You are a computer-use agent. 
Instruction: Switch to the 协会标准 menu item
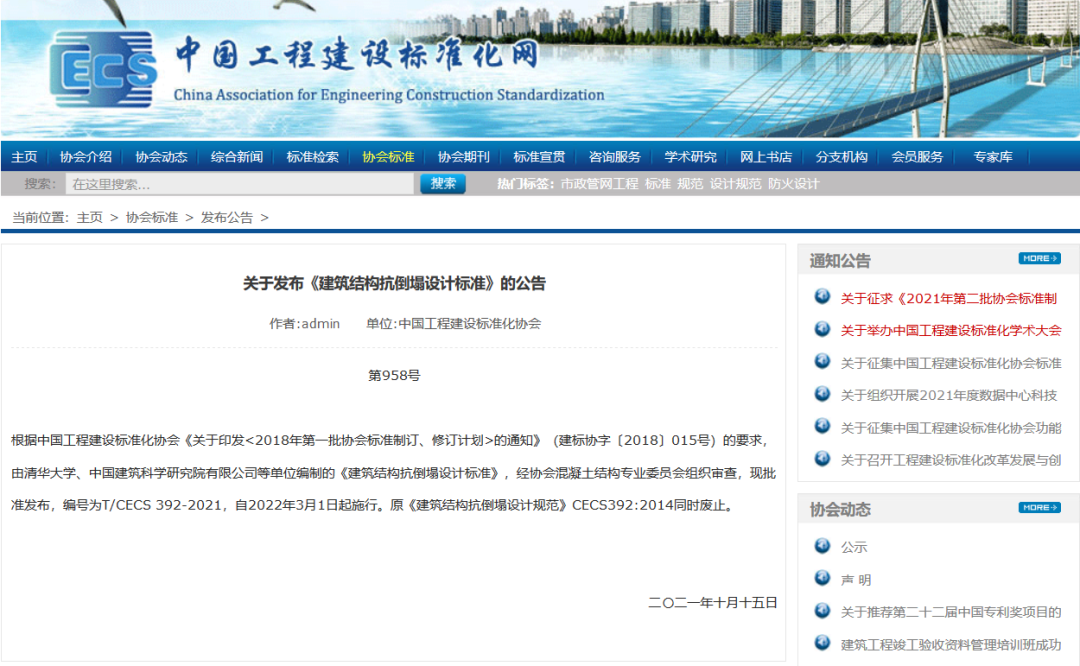pyautogui.click(x=387, y=157)
